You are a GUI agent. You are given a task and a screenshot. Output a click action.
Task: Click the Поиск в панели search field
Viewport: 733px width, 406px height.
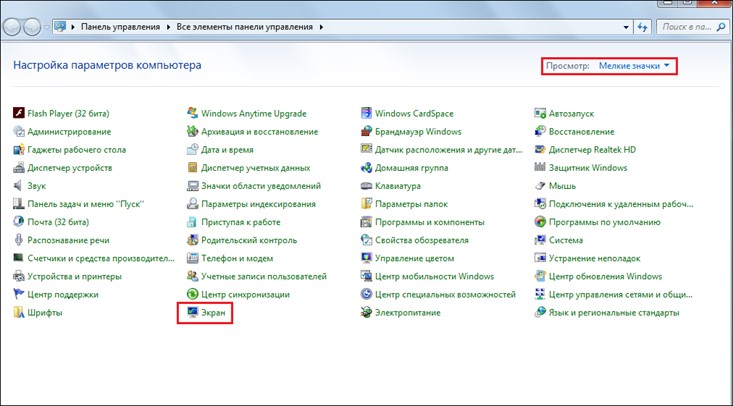point(691,27)
